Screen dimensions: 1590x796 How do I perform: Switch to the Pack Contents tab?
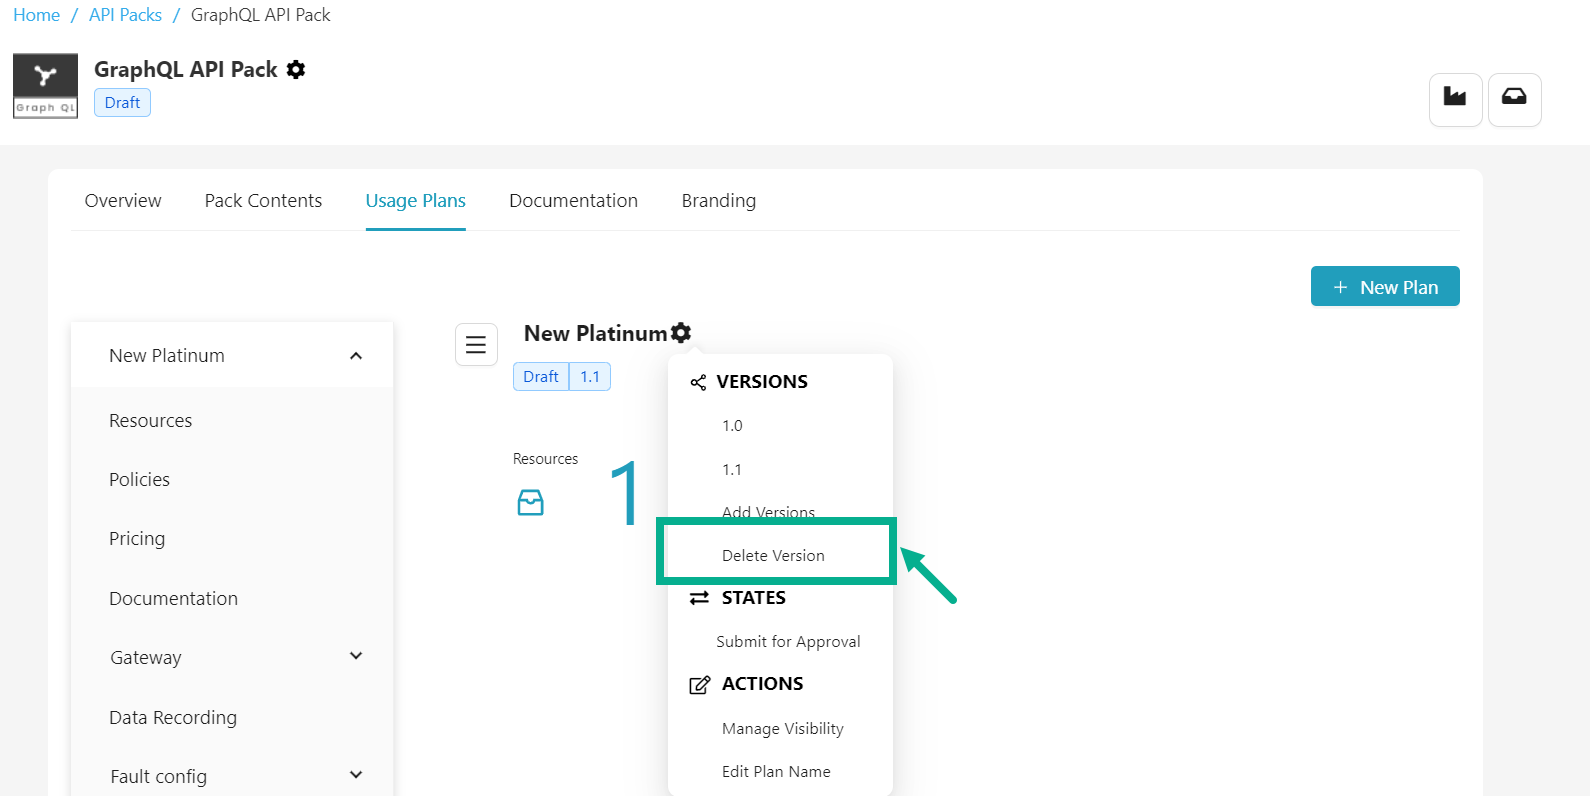click(x=263, y=201)
